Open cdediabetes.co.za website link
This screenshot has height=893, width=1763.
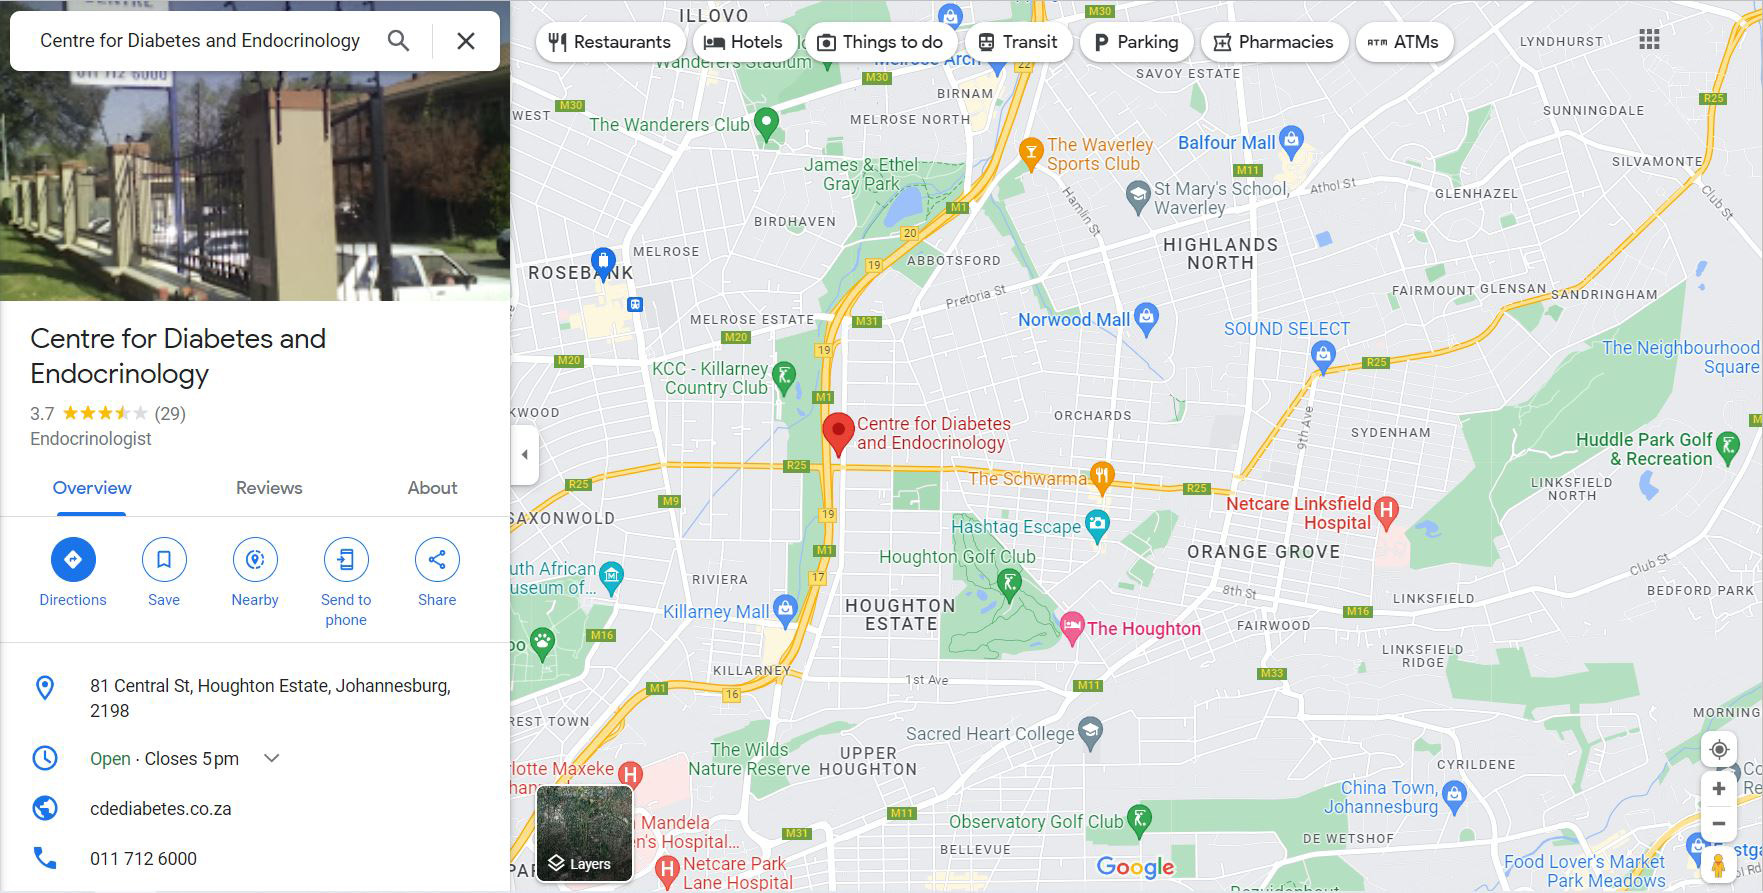point(161,809)
